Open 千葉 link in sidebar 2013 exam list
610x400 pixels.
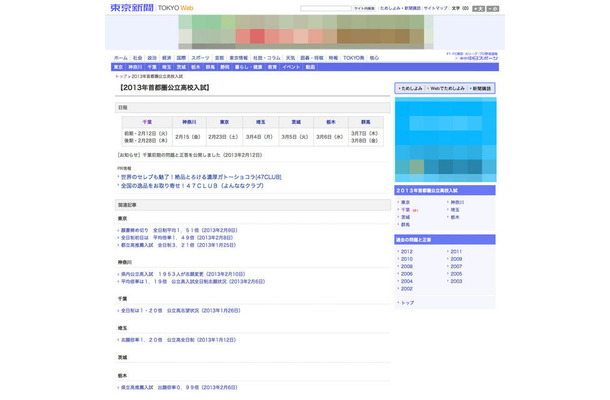pyautogui.click(x=405, y=210)
